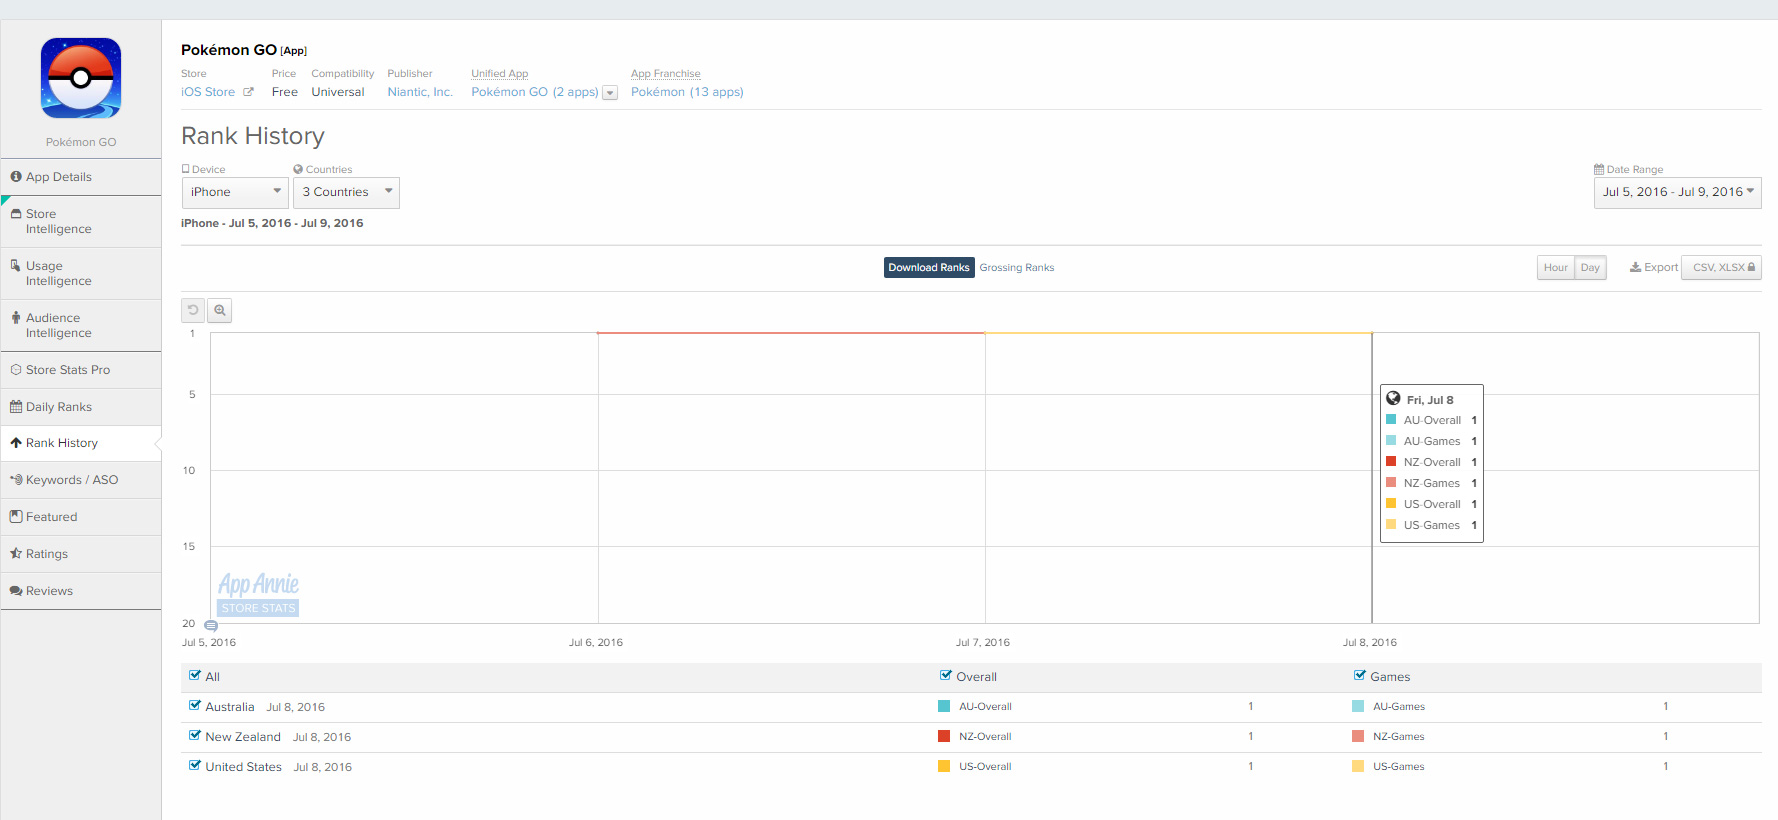1778x820 pixels.
Task: Open the iPhone device dropdown
Action: [x=235, y=192]
